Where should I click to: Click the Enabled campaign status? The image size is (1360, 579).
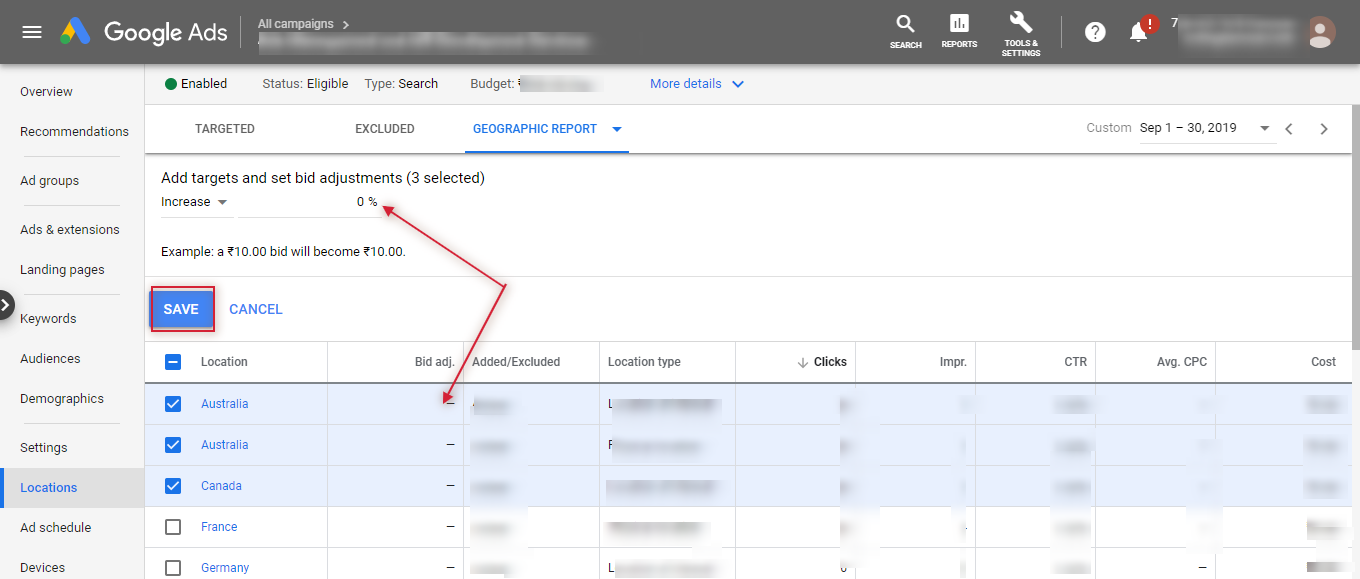[196, 84]
